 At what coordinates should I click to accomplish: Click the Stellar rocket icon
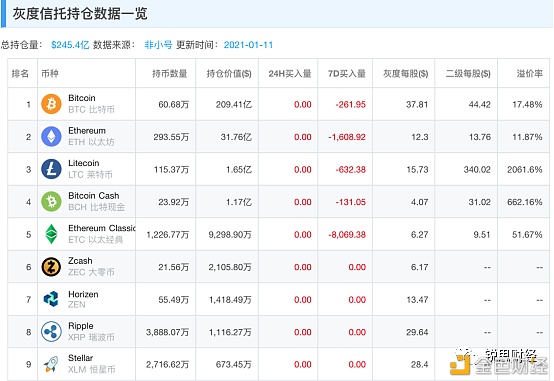point(51,364)
